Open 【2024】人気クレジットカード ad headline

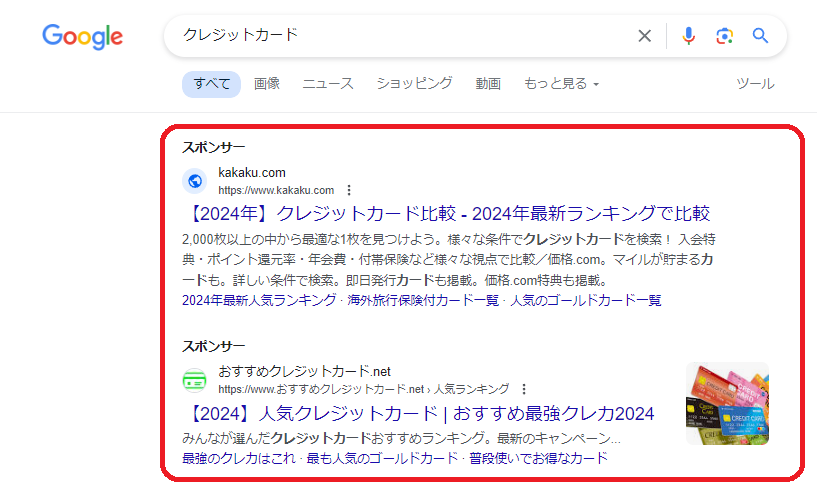[418, 414]
